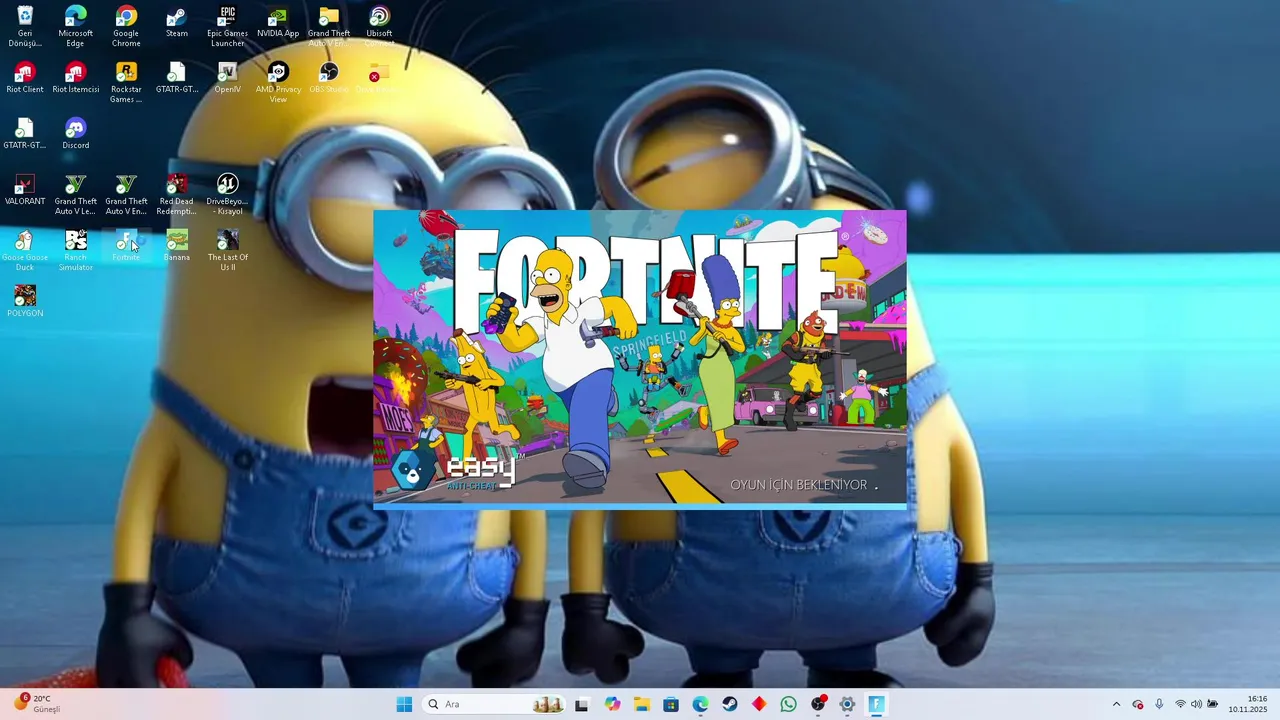Open WhatsApp from the taskbar
The width and height of the screenshot is (1280, 720).
(x=788, y=704)
